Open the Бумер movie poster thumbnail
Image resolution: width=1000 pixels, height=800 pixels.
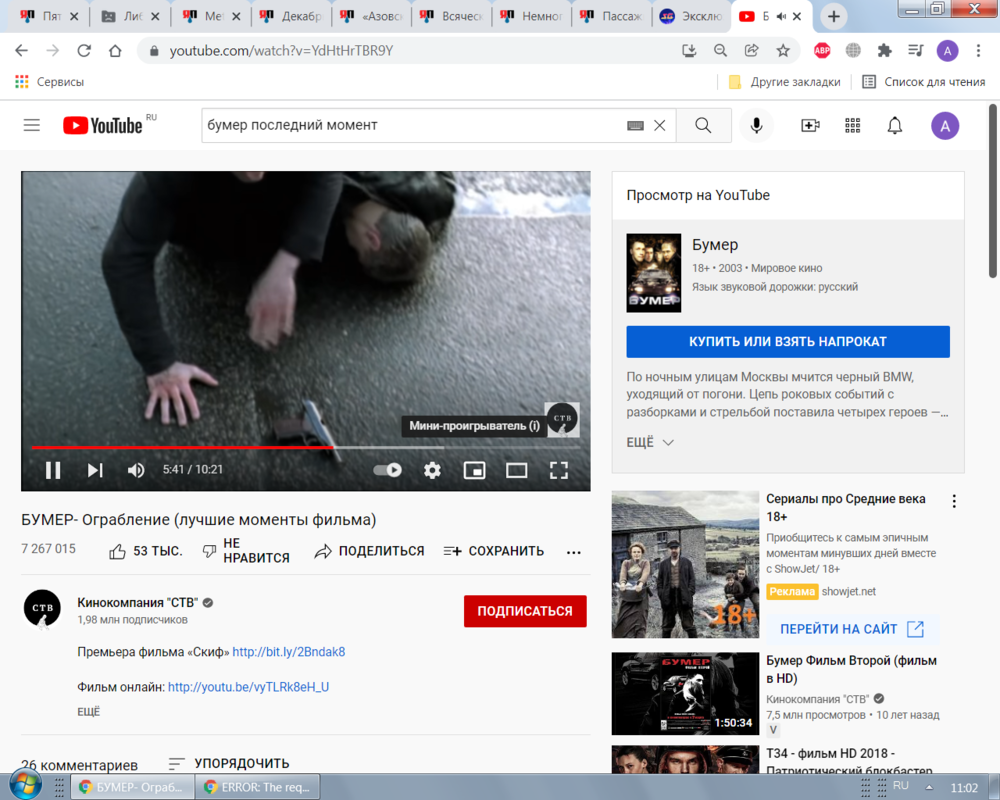click(x=654, y=273)
